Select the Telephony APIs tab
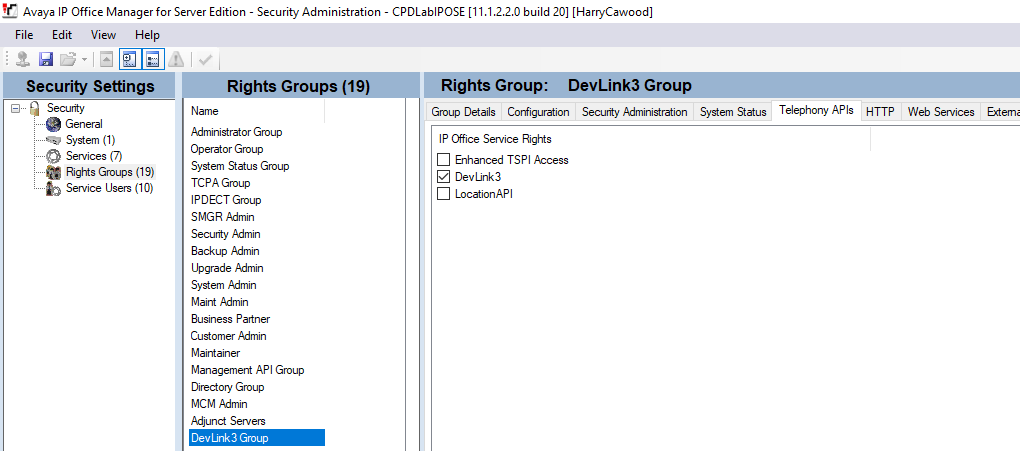Viewport: 1020px width, 451px height. tap(816, 111)
